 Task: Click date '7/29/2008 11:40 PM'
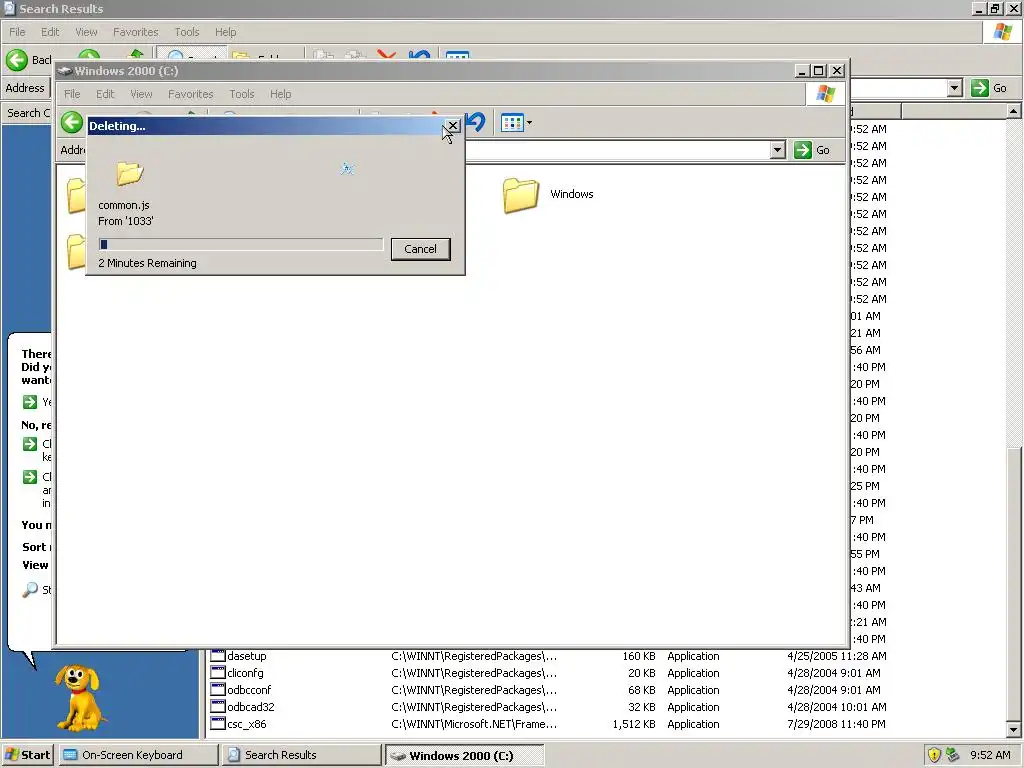tap(836, 724)
